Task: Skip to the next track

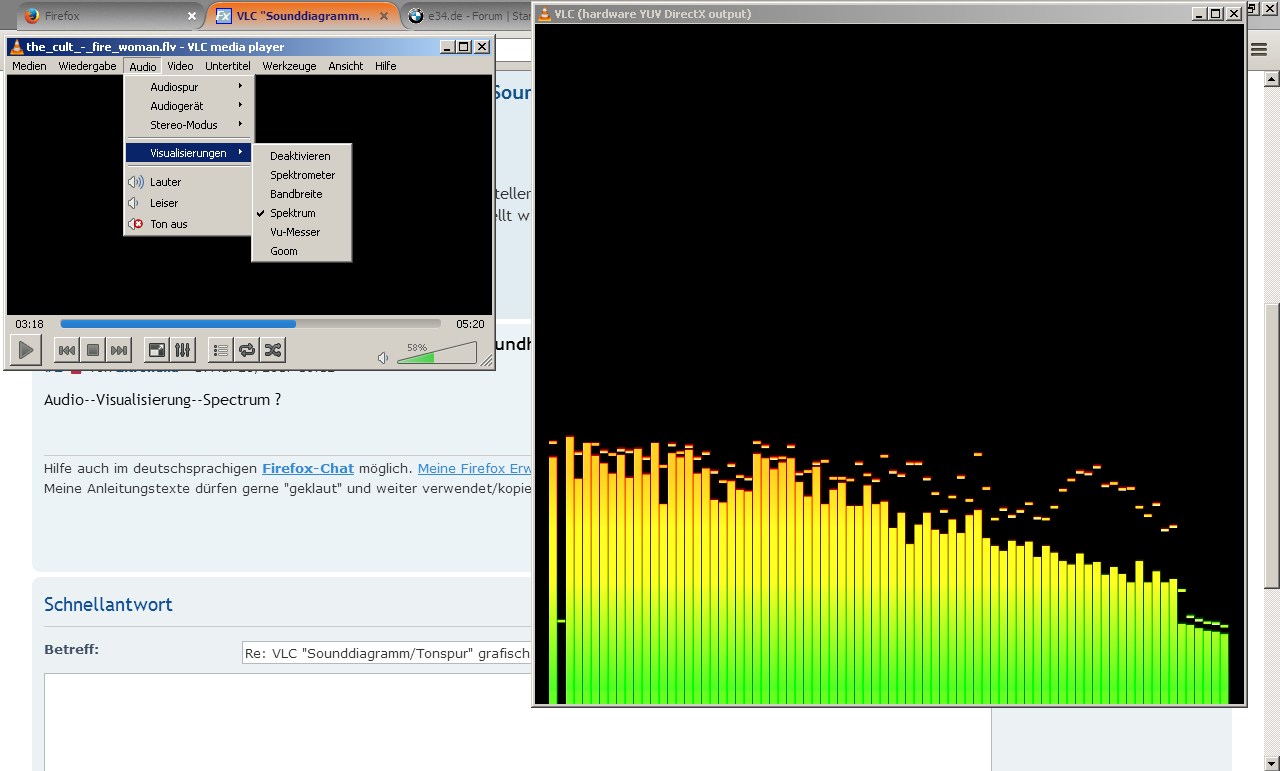Action: click(x=119, y=350)
